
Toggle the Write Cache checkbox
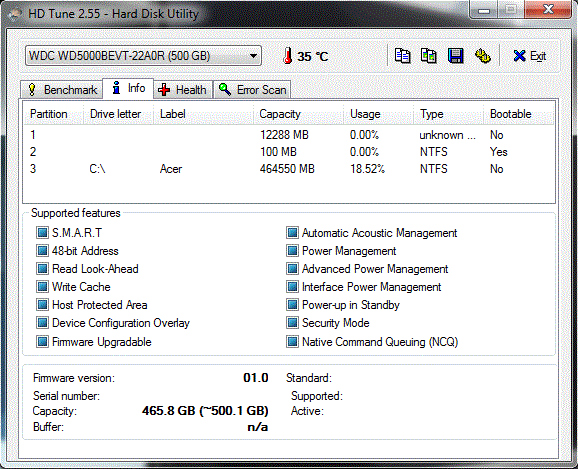tap(42, 286)
